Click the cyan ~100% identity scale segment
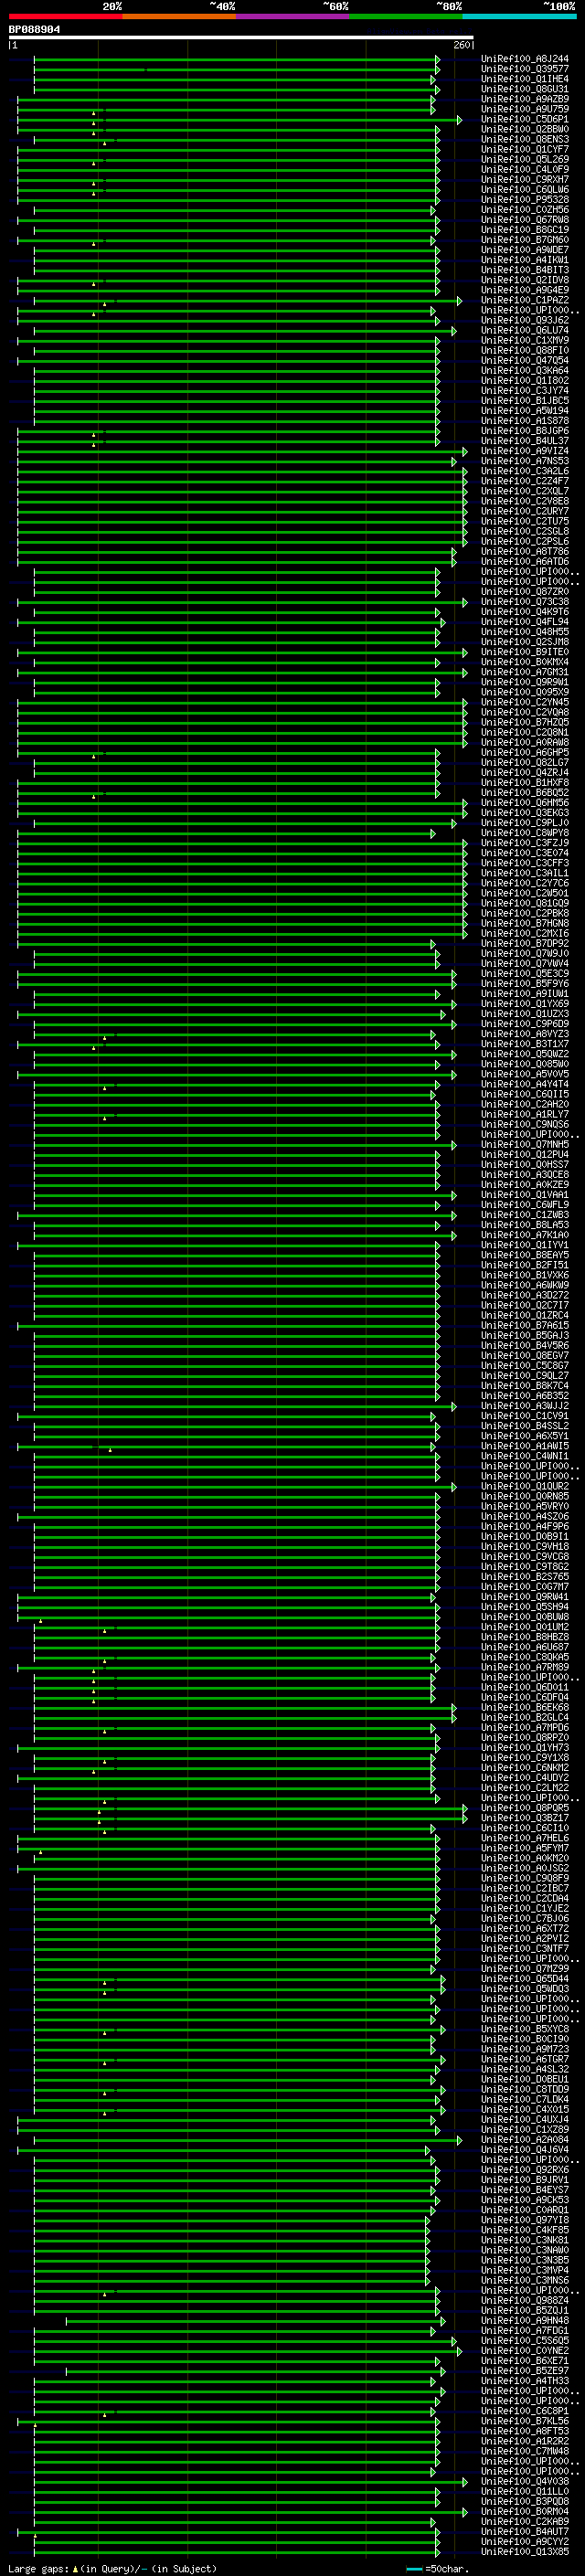The width and height of the screenshot is (585, 2576). [x=519, y=16]
